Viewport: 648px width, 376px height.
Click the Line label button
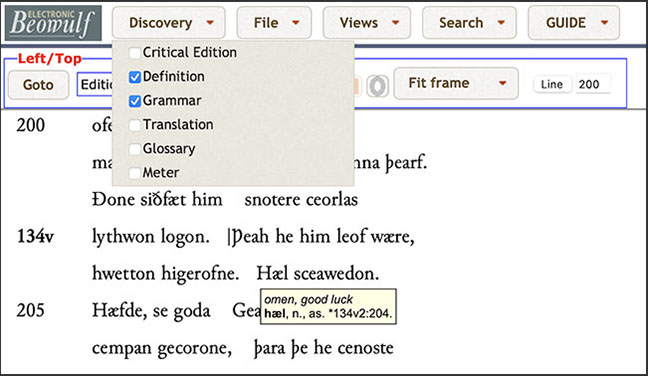click(552, 84)
